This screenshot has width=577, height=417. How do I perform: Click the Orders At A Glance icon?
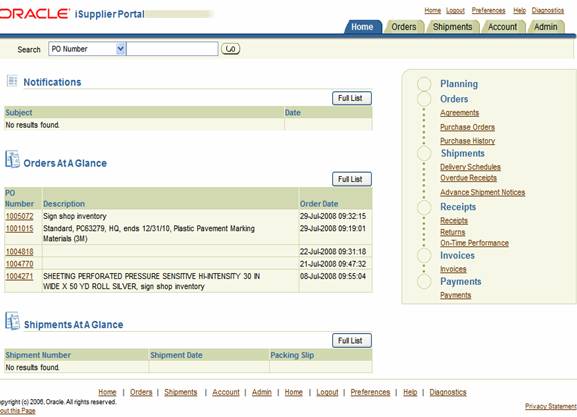tap(12, 159)
